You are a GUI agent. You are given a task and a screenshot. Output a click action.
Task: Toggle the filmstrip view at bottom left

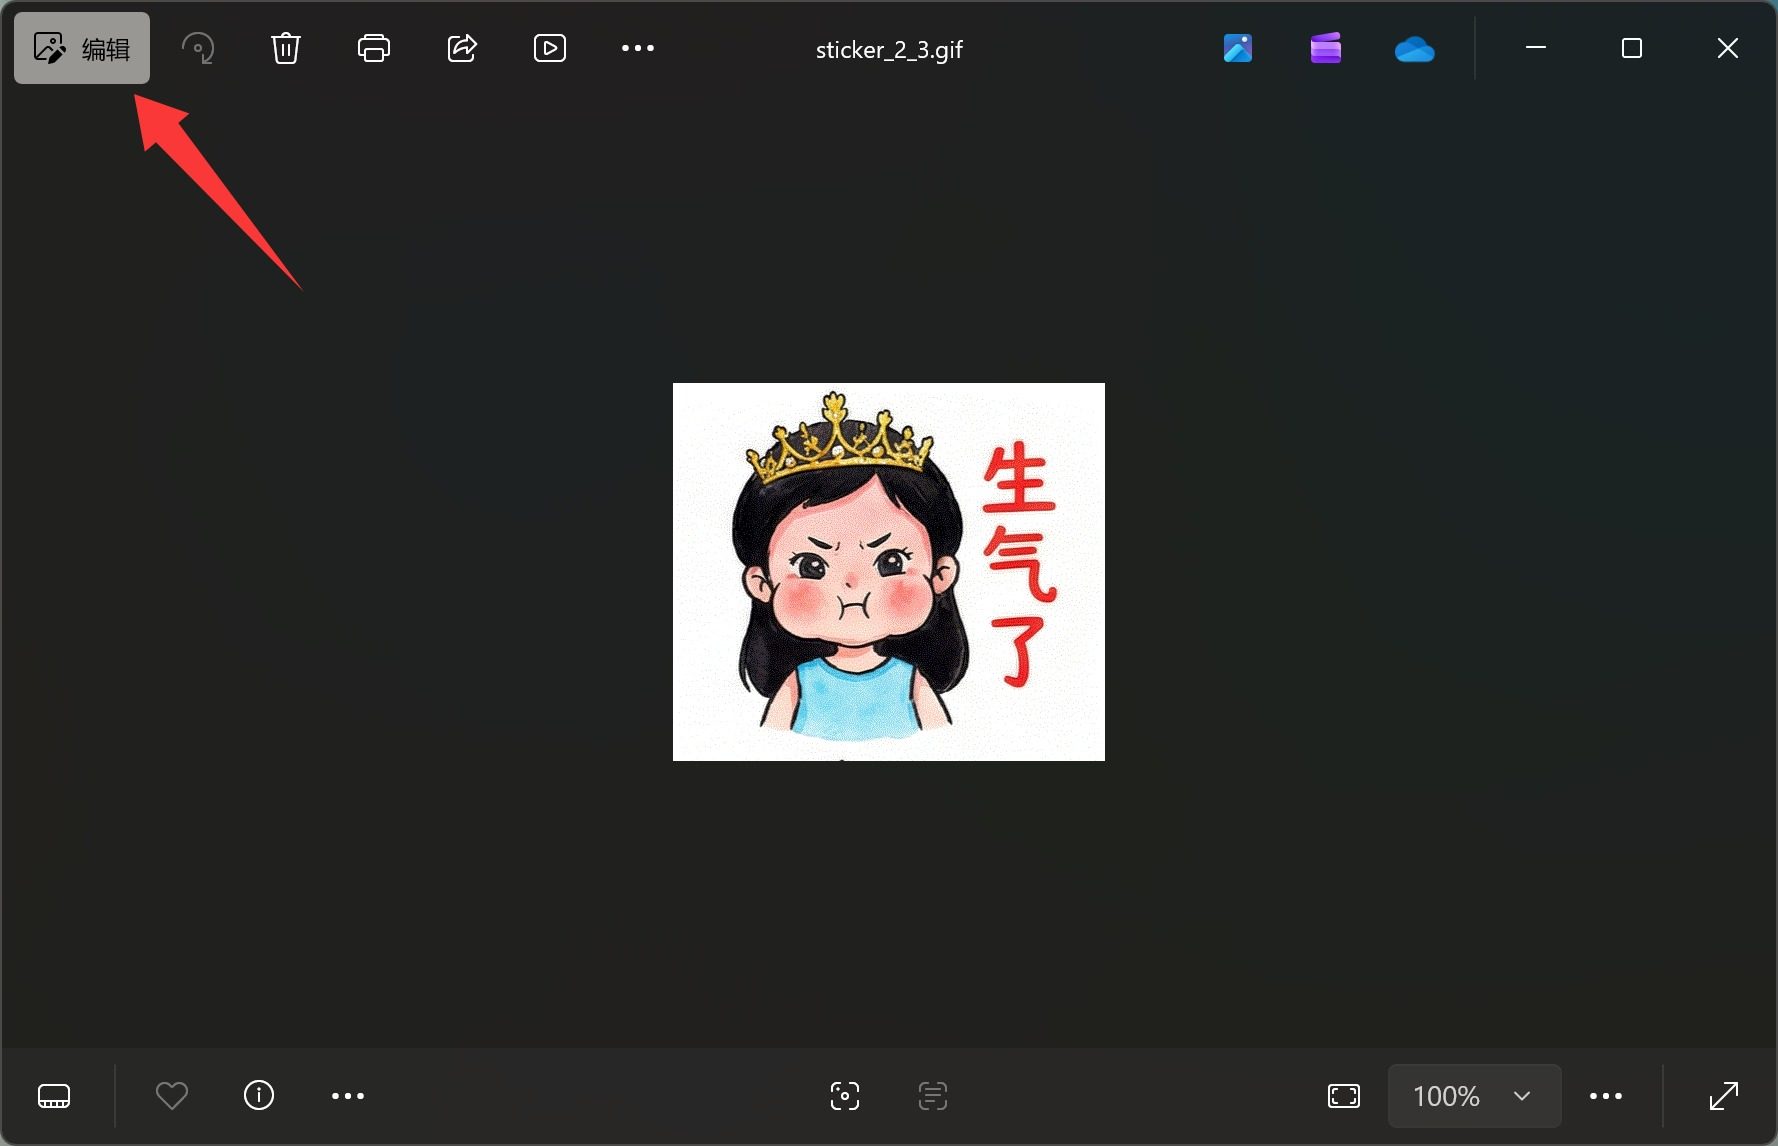pyautogui.click(x=54, y=1096)
